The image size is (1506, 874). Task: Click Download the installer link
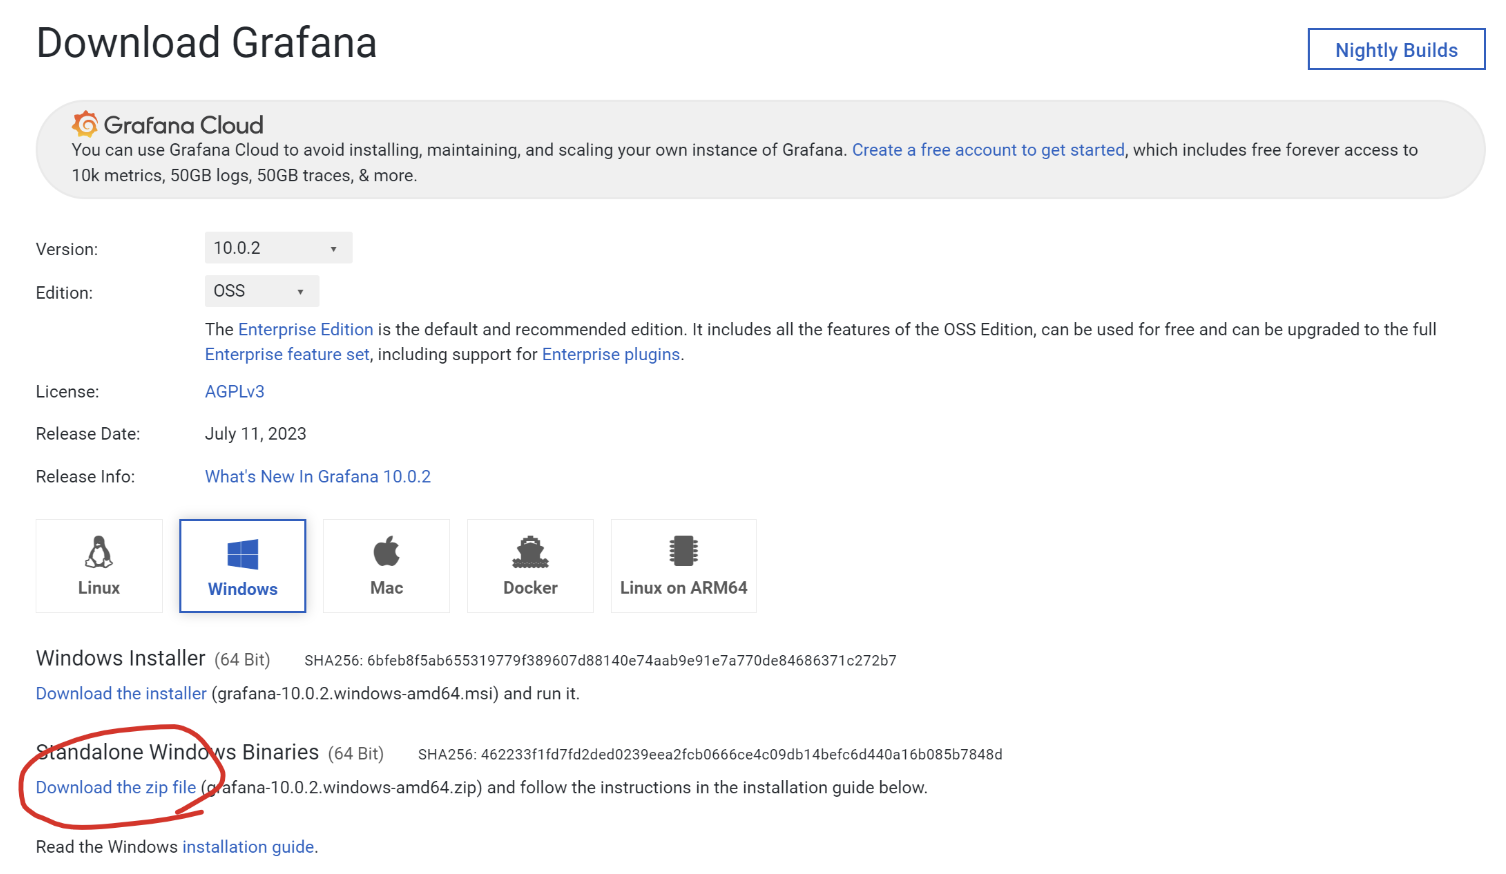[121, 694]
